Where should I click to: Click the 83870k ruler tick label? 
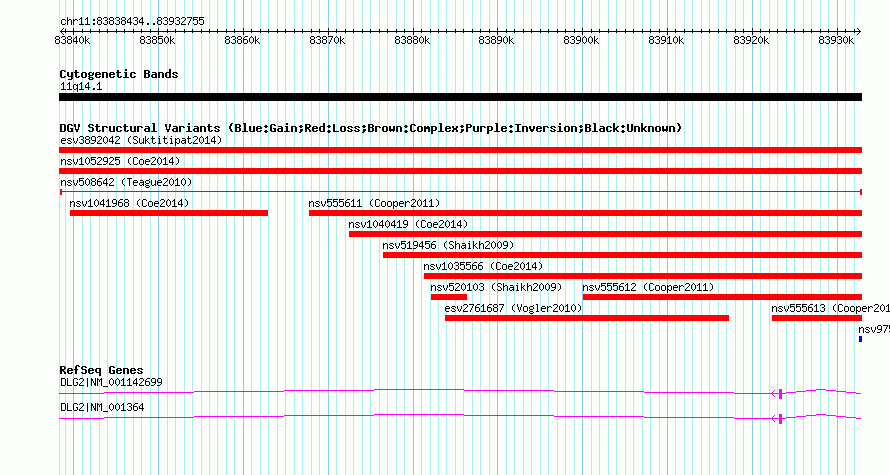pyautogui.click(x=327, y=40)
